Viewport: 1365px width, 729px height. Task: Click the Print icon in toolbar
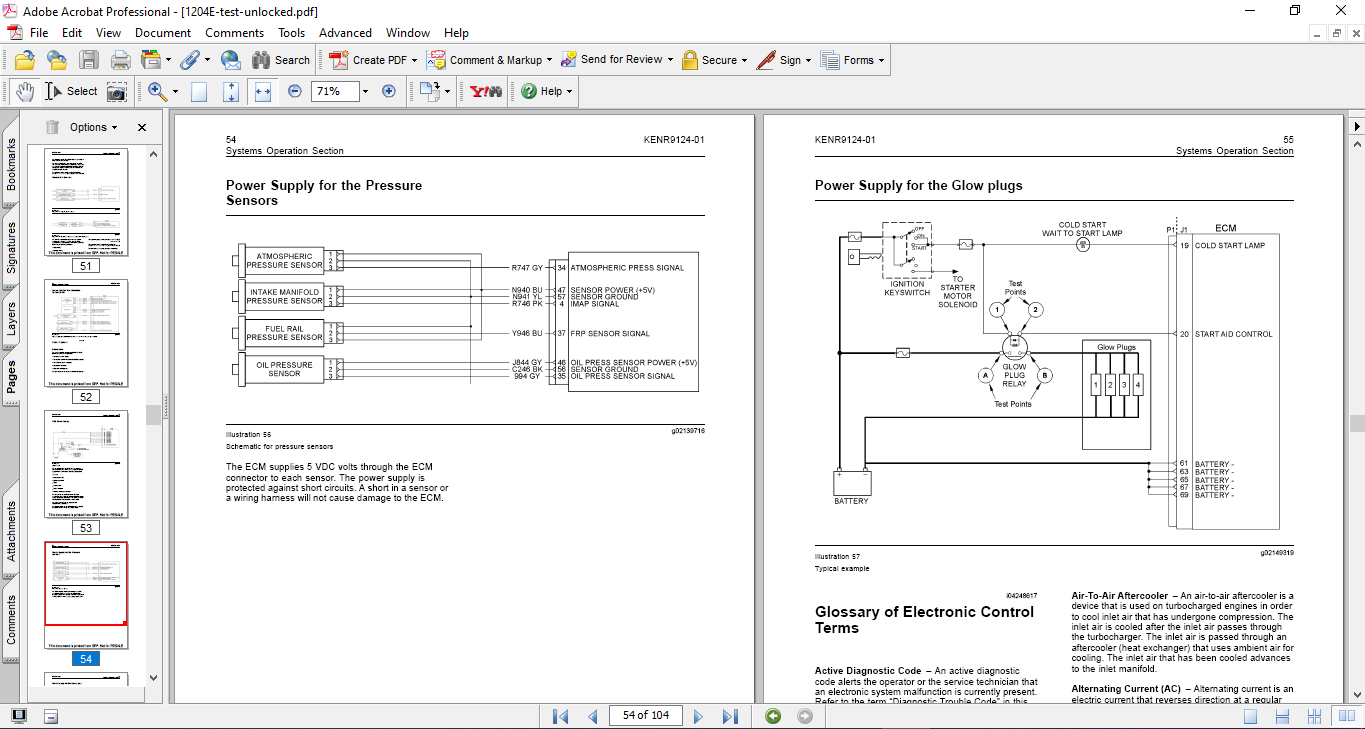(x=120, y=60)
